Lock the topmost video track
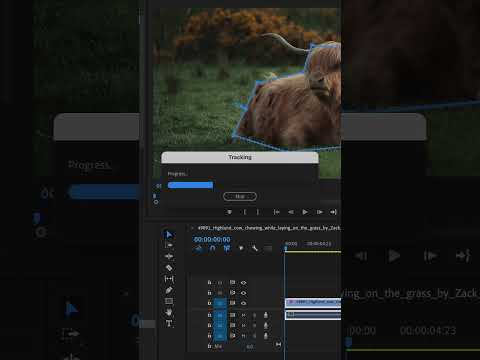Screen dimensions: 480x360 coord(209,283)
